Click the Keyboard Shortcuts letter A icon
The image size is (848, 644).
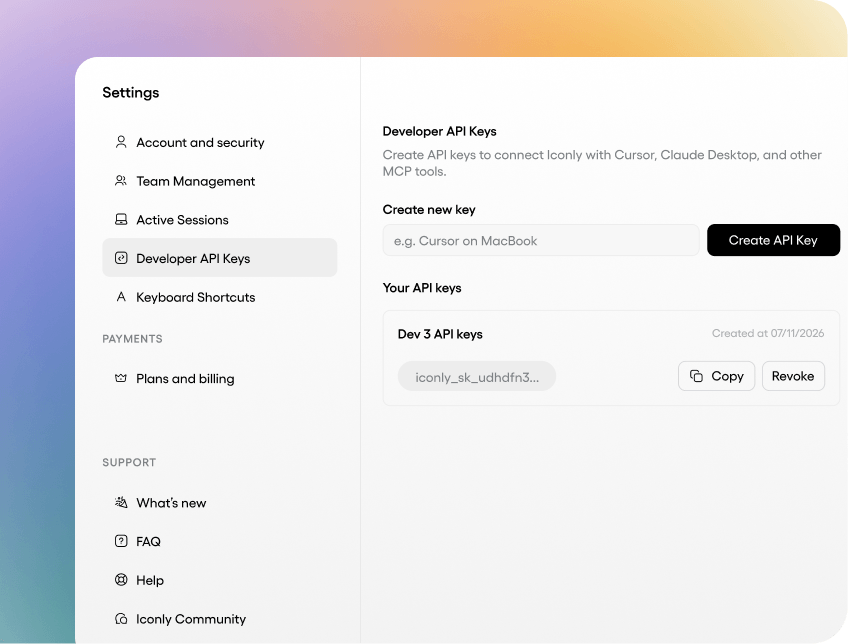click(x=121, y=297)
